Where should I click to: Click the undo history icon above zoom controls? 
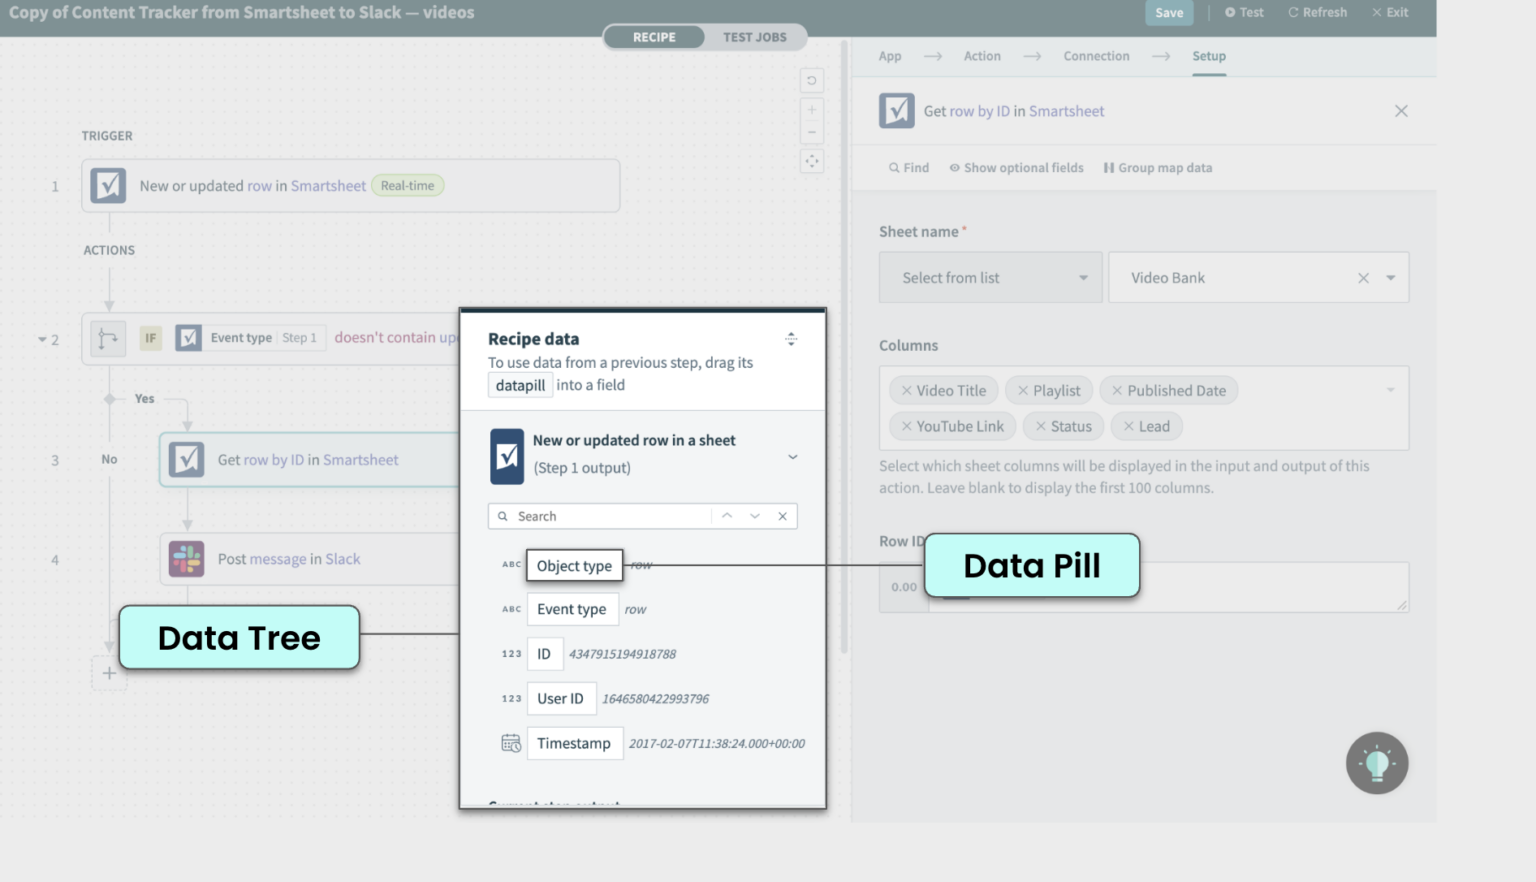pyautogui.click(x=811, y=80)
